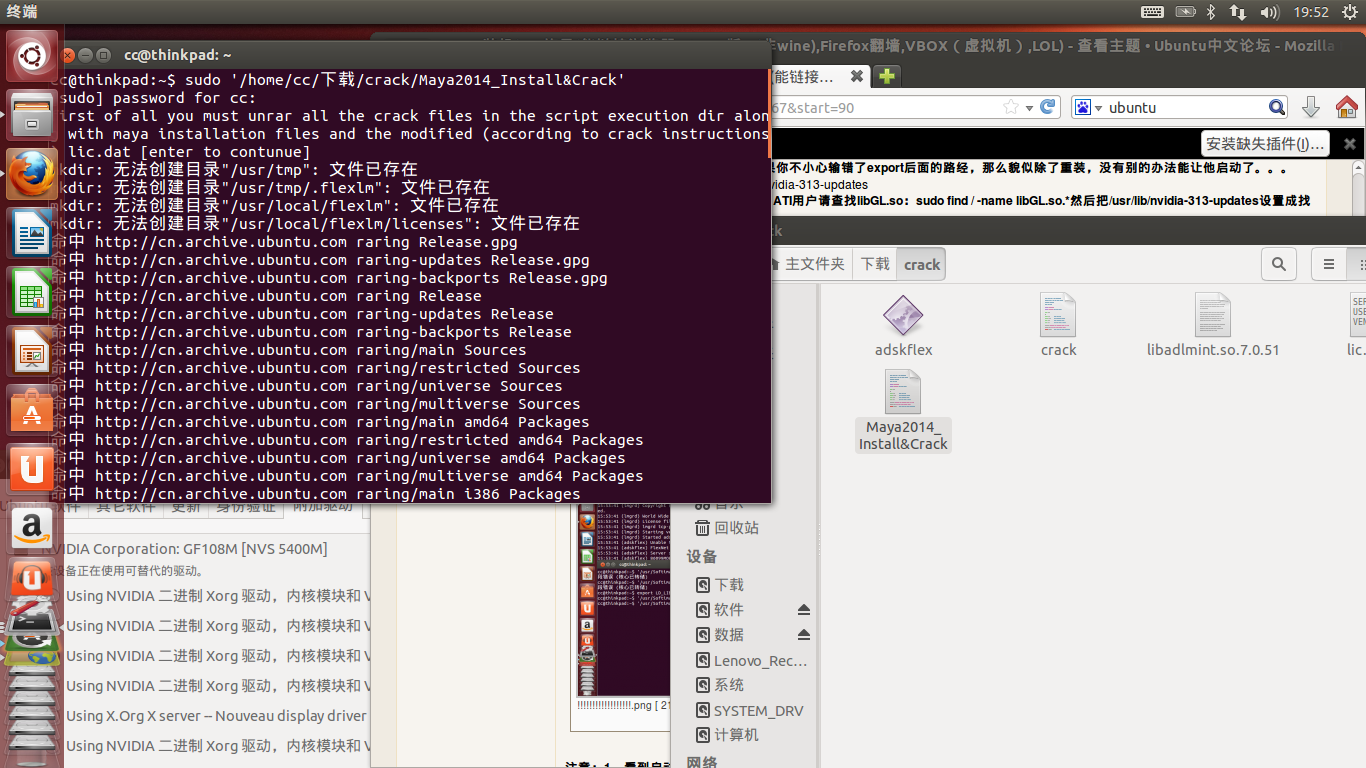Switch to 身份验证 tab in sources window

246,507
